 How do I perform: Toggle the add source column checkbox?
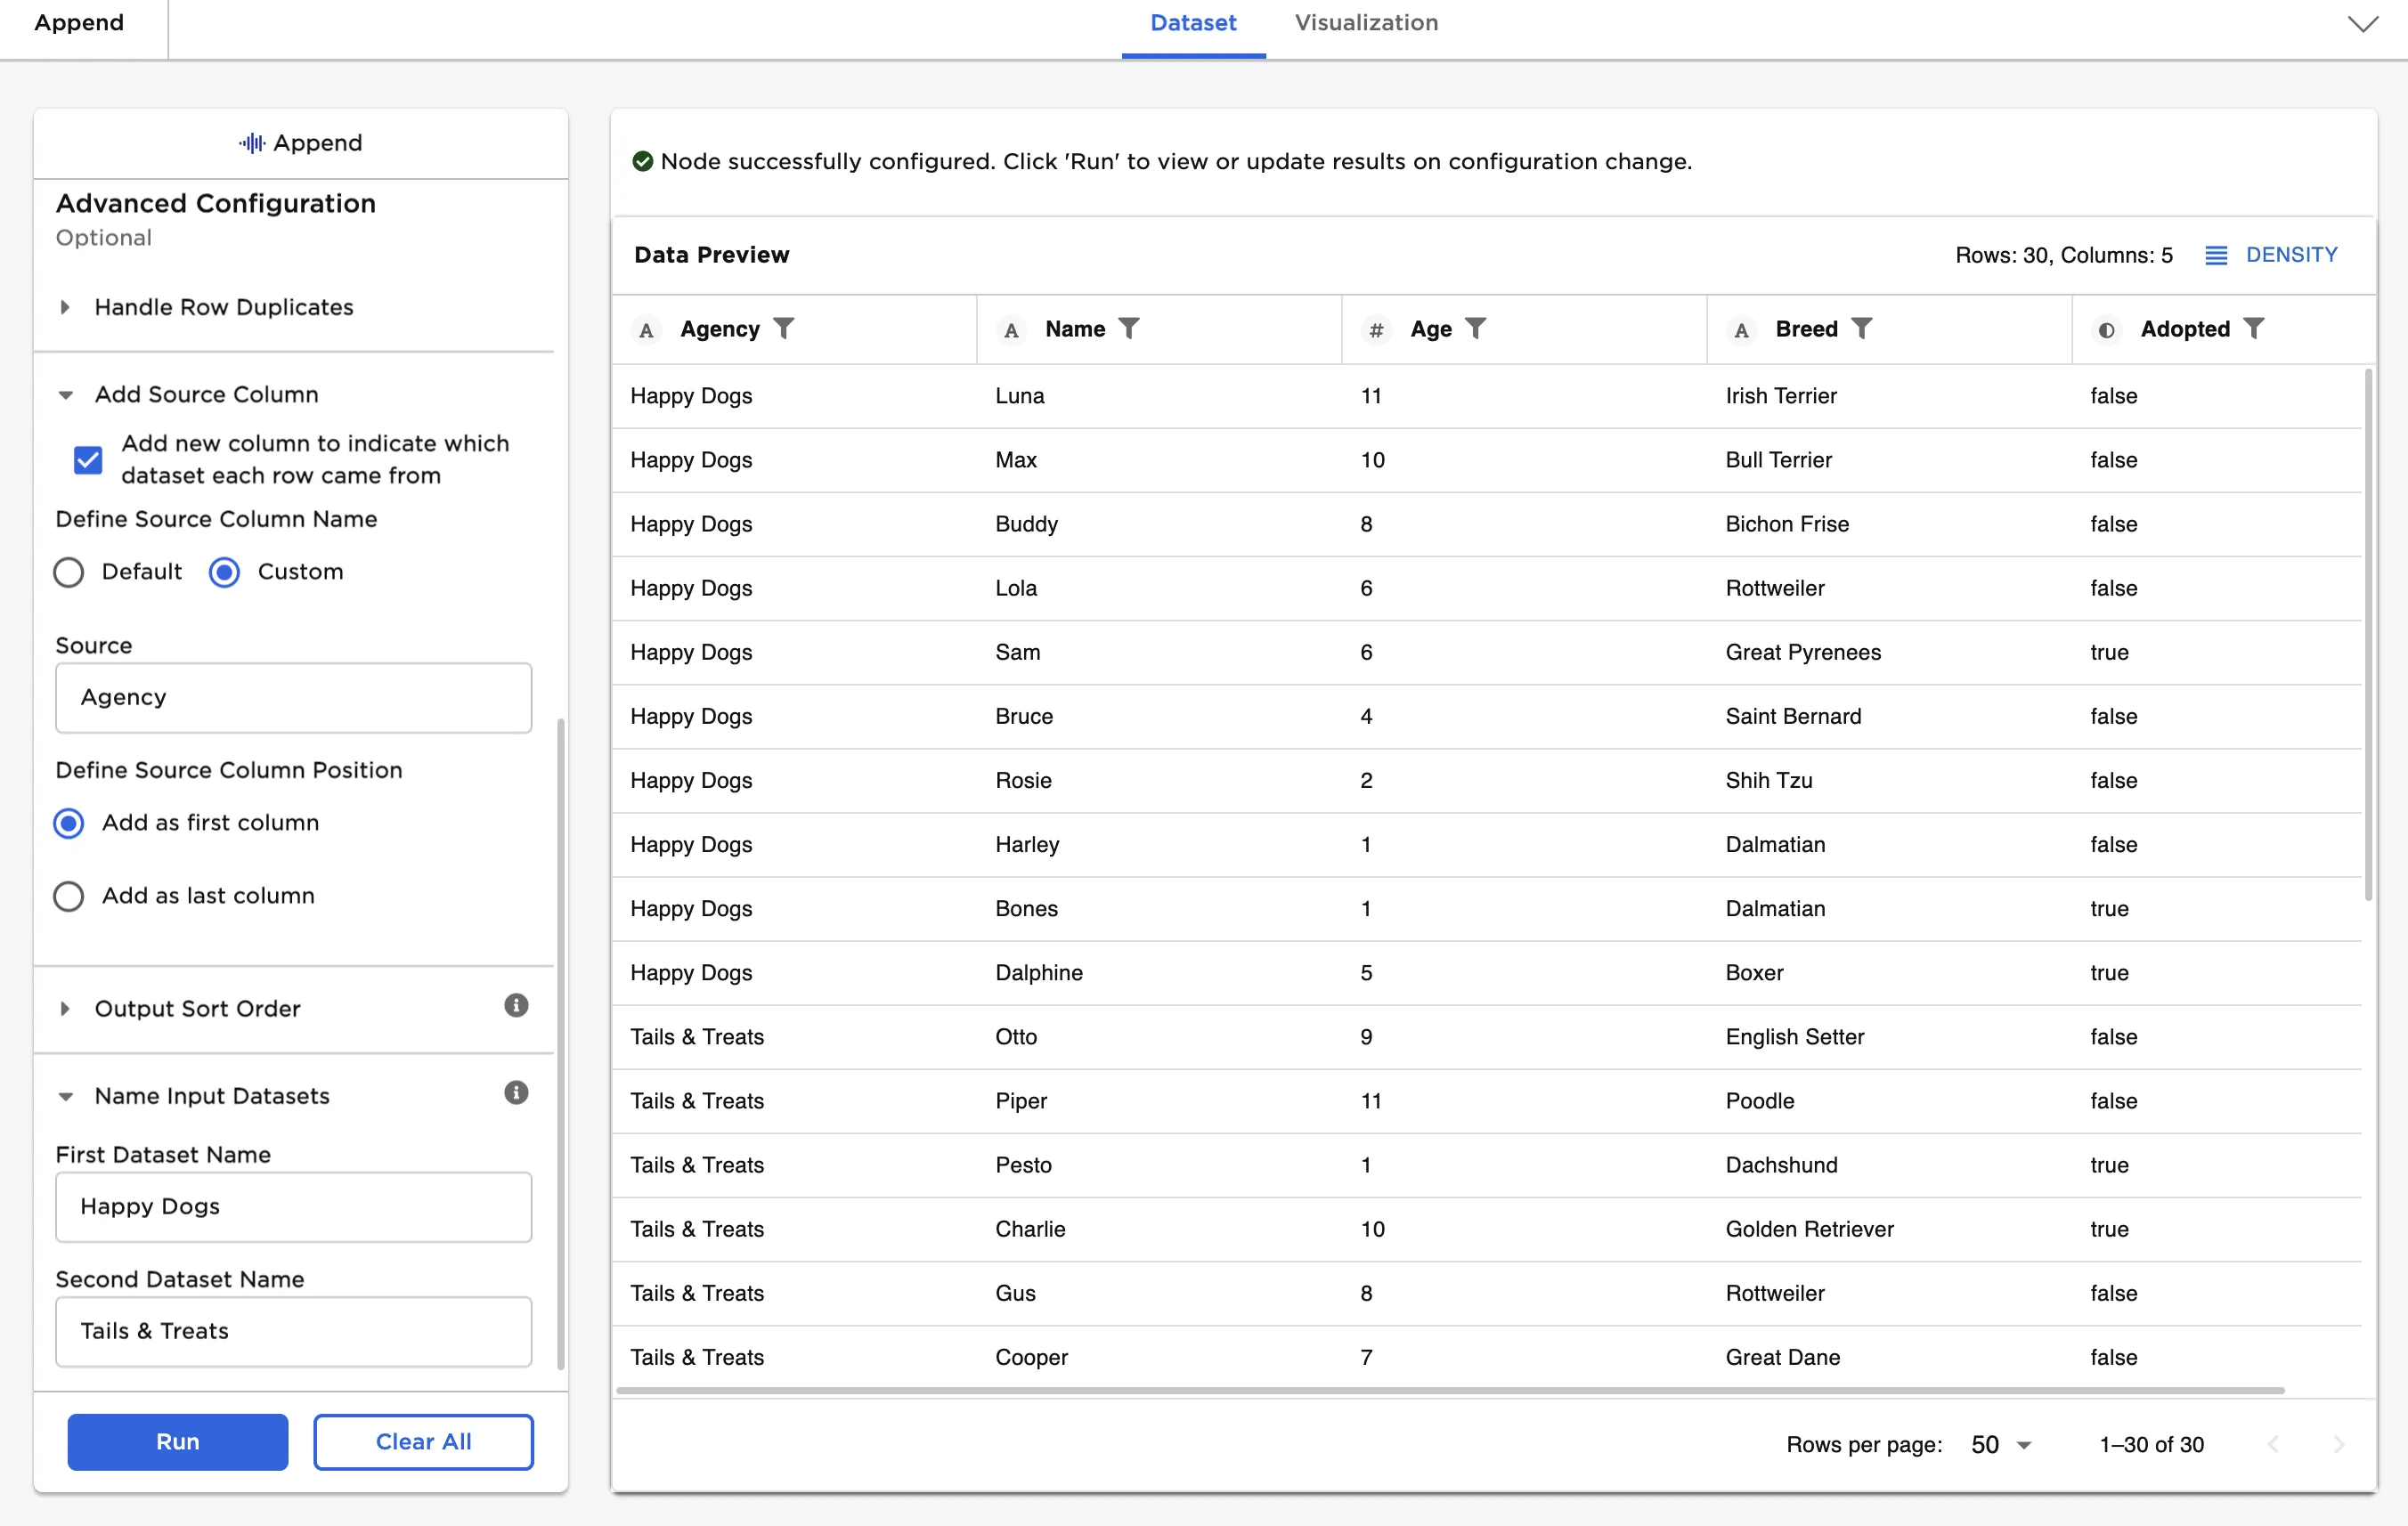point(88,459)
